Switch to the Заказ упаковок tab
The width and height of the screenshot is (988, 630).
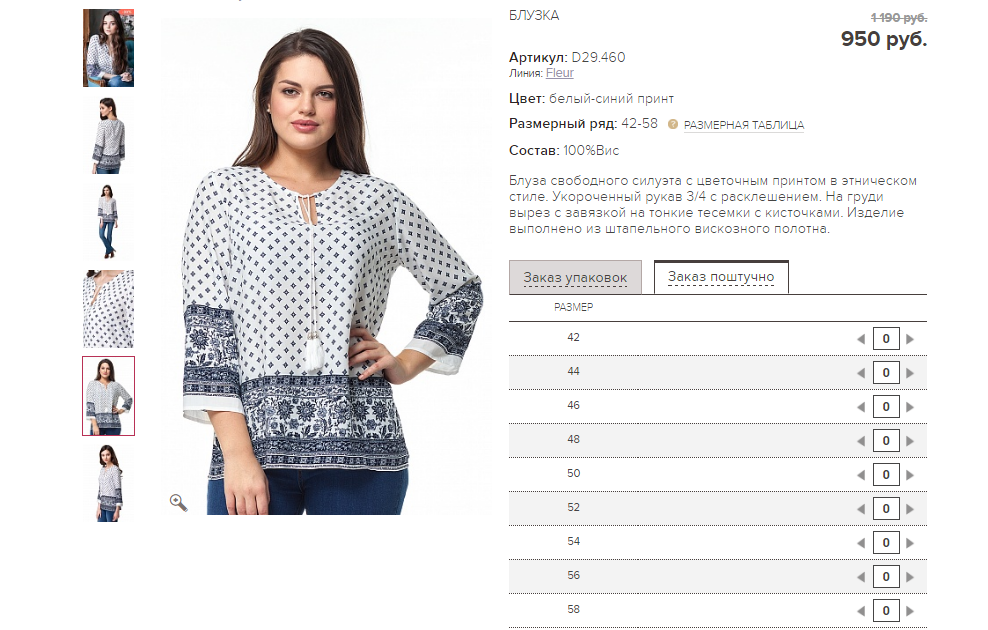[575, 277]
